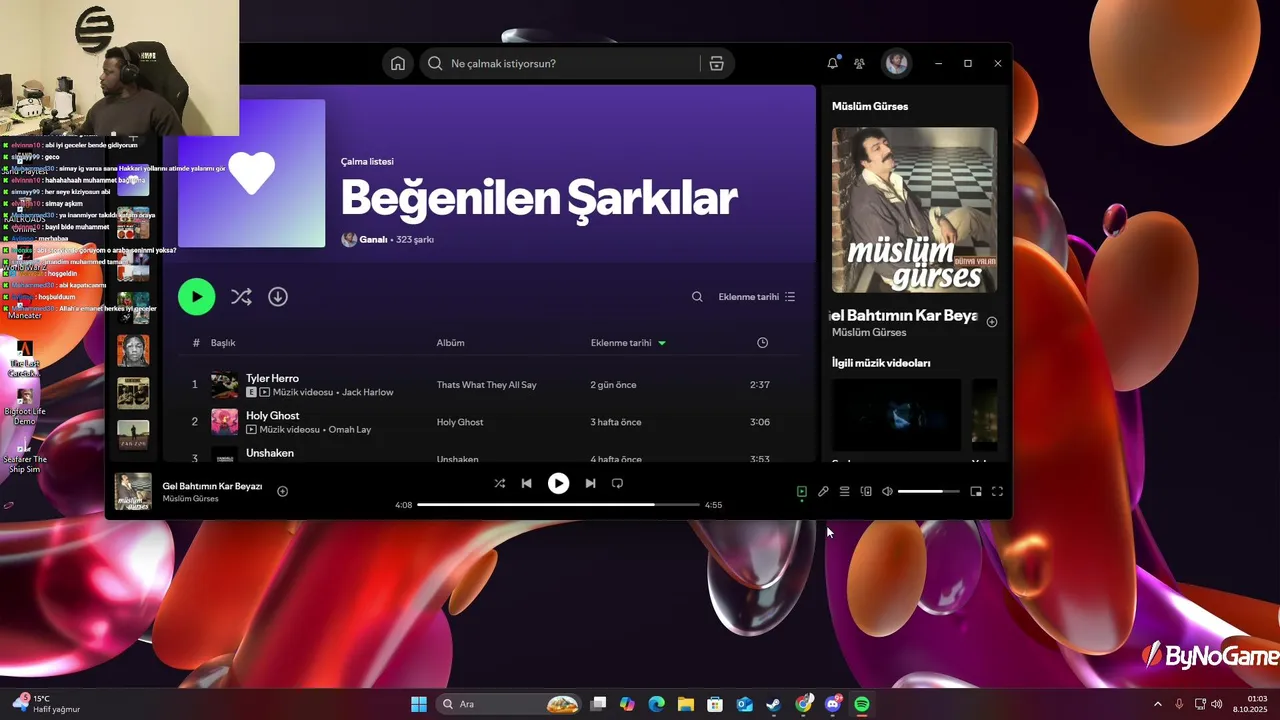Toggle shuffle in the player bar
The width and height of the screenshot is (1280, 720).
(499, 483)
